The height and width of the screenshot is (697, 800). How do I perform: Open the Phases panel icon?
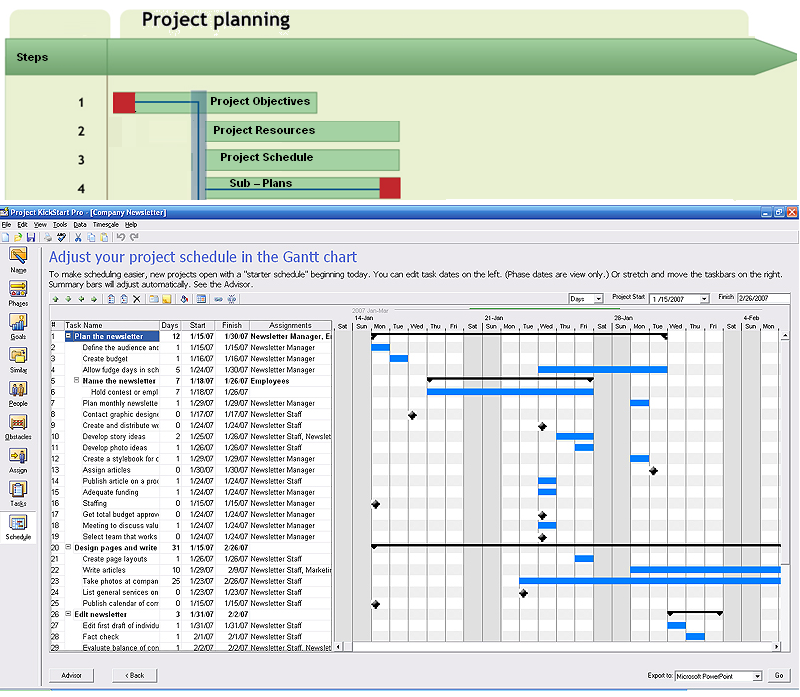click(17, 290)
